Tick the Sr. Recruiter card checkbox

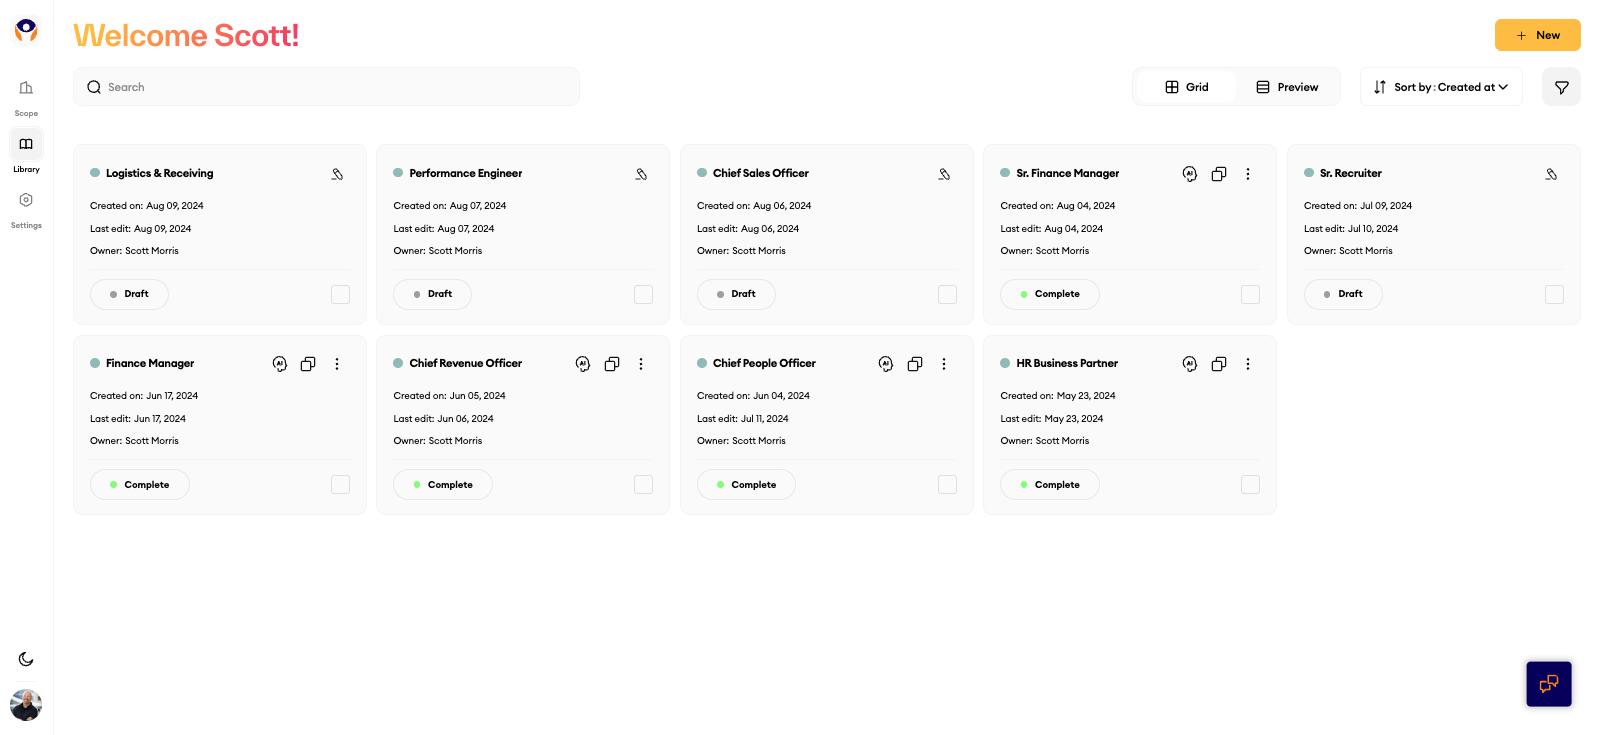[1554, 294]
